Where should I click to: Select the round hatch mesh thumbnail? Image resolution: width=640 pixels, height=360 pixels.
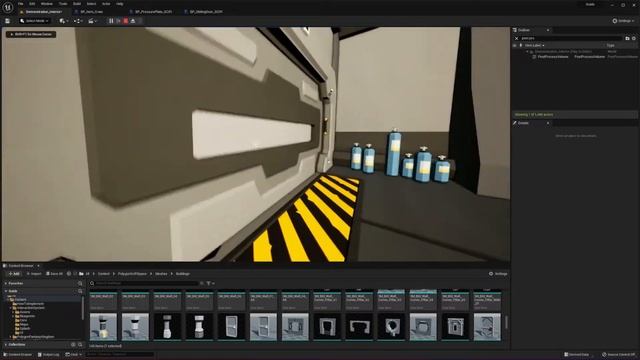(391, 327)
